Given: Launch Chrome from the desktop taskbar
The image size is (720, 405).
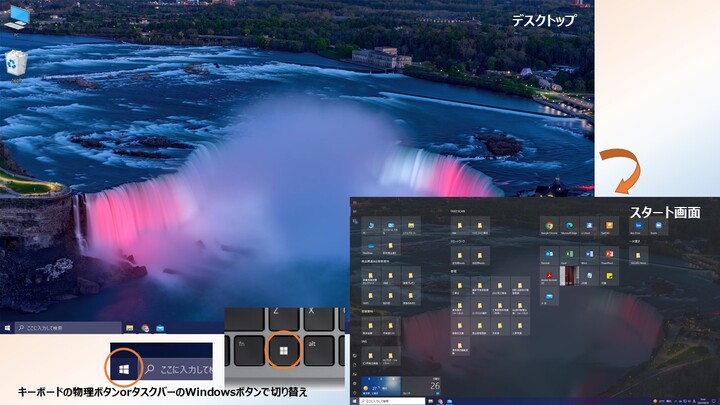Looking at the screenshot, I should 145,328.
